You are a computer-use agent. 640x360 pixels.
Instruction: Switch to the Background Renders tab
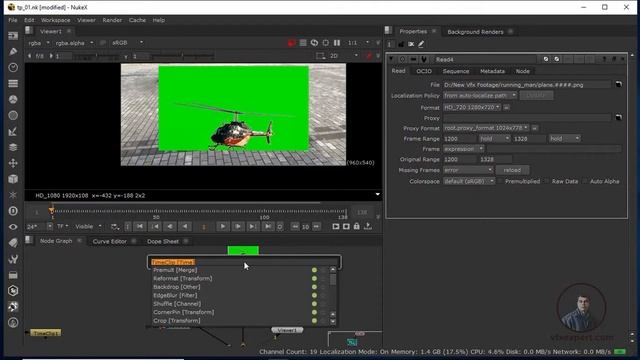coord(475,32)
